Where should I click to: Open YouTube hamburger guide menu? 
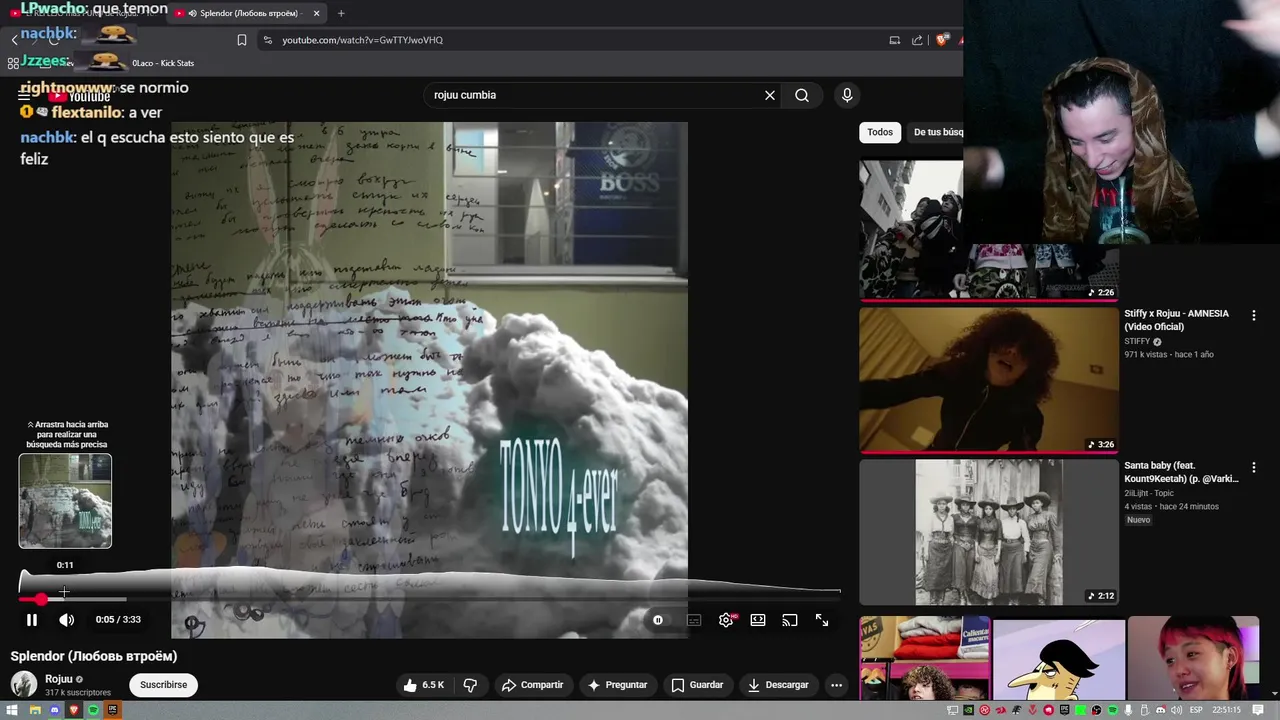(x=24, y=96)
